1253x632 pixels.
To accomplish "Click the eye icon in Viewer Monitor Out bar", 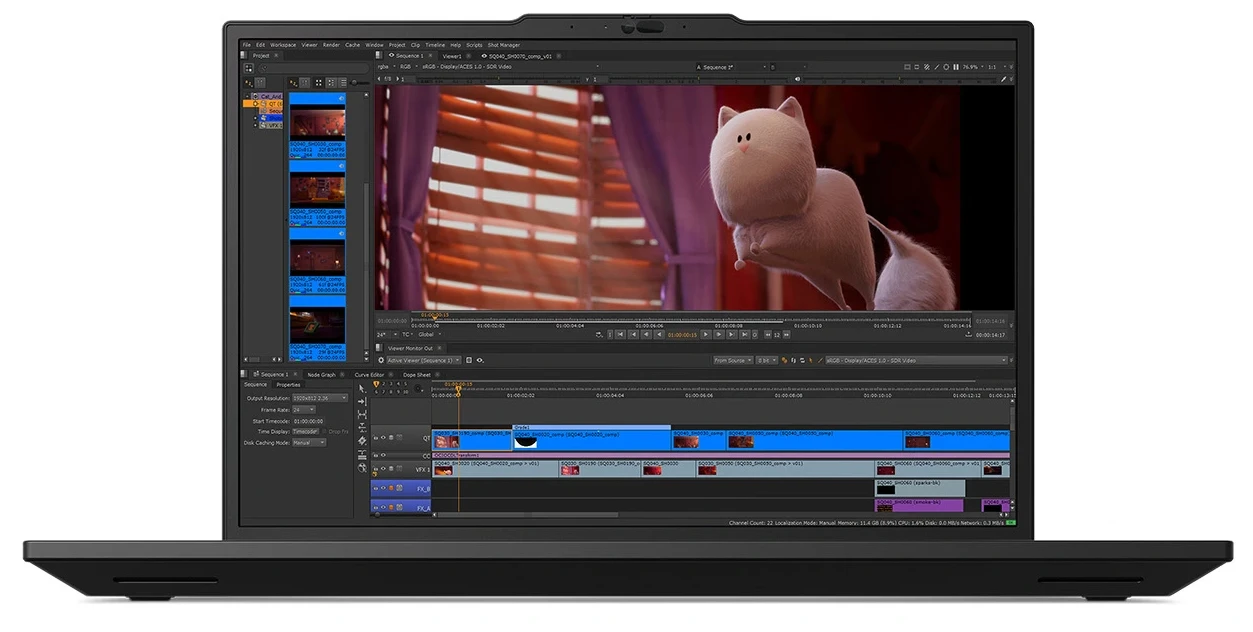I will [480, 360].
